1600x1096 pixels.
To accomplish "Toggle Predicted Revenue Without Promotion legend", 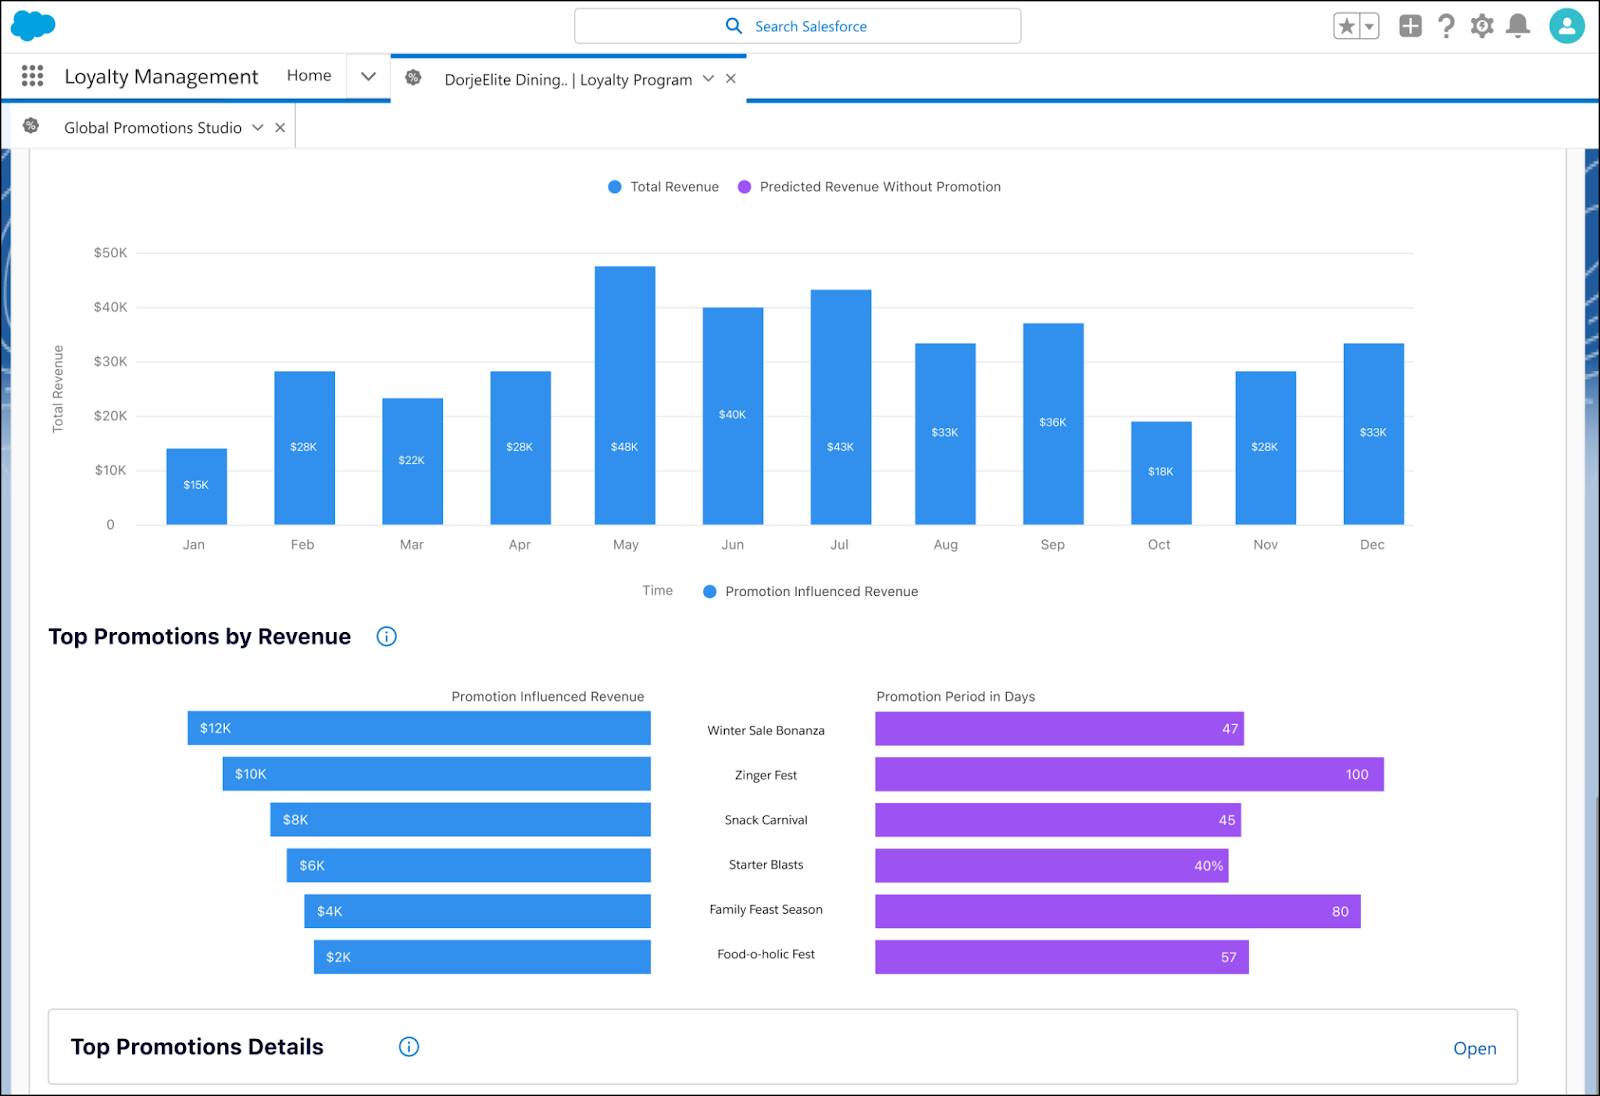I will pyautogui.click(x=869, y=187).
